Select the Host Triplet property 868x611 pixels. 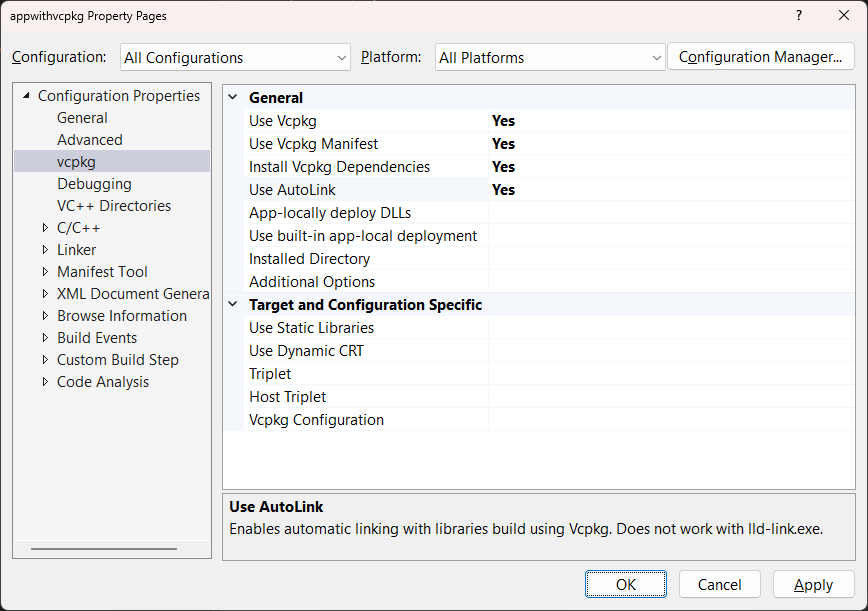(x=287, y=397)
